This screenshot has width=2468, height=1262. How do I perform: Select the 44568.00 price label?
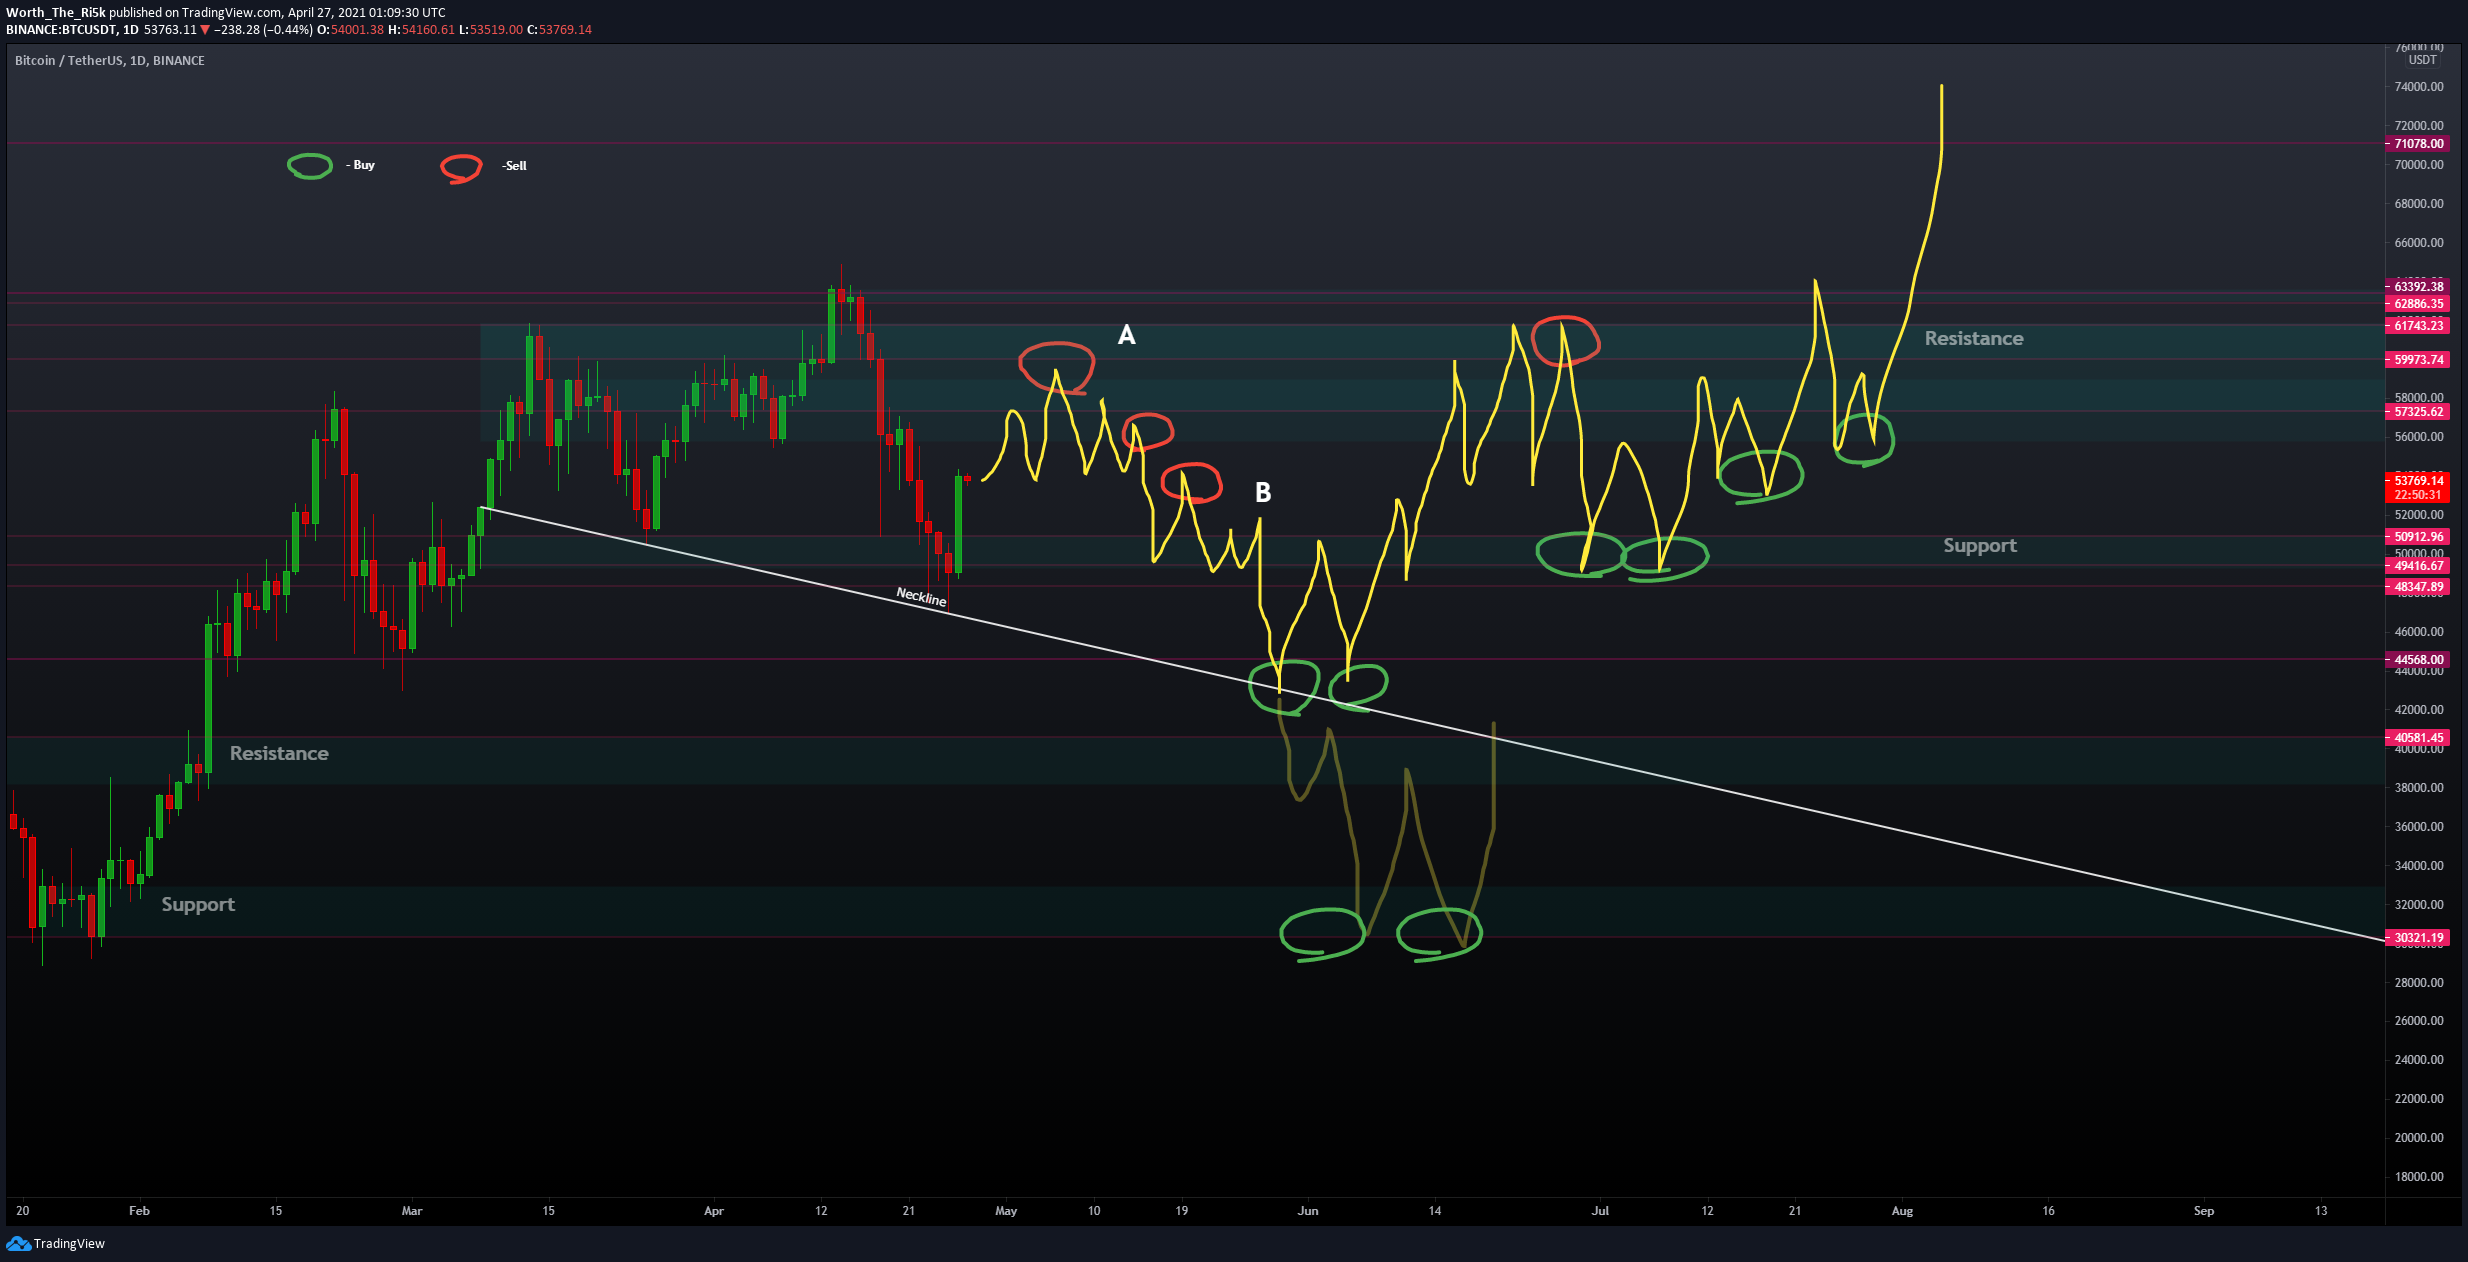coord(2418,660)
